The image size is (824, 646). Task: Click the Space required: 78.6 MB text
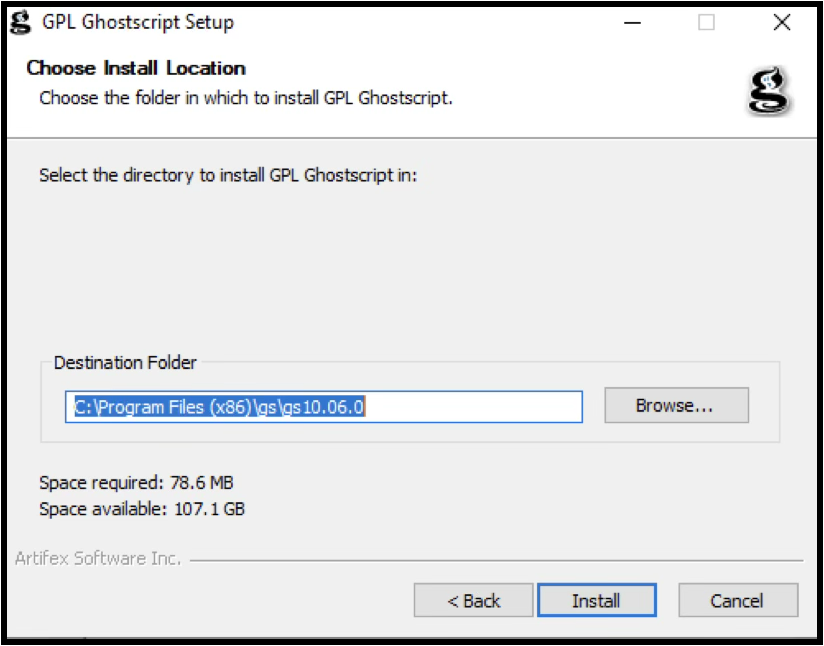tap(136, 483)
